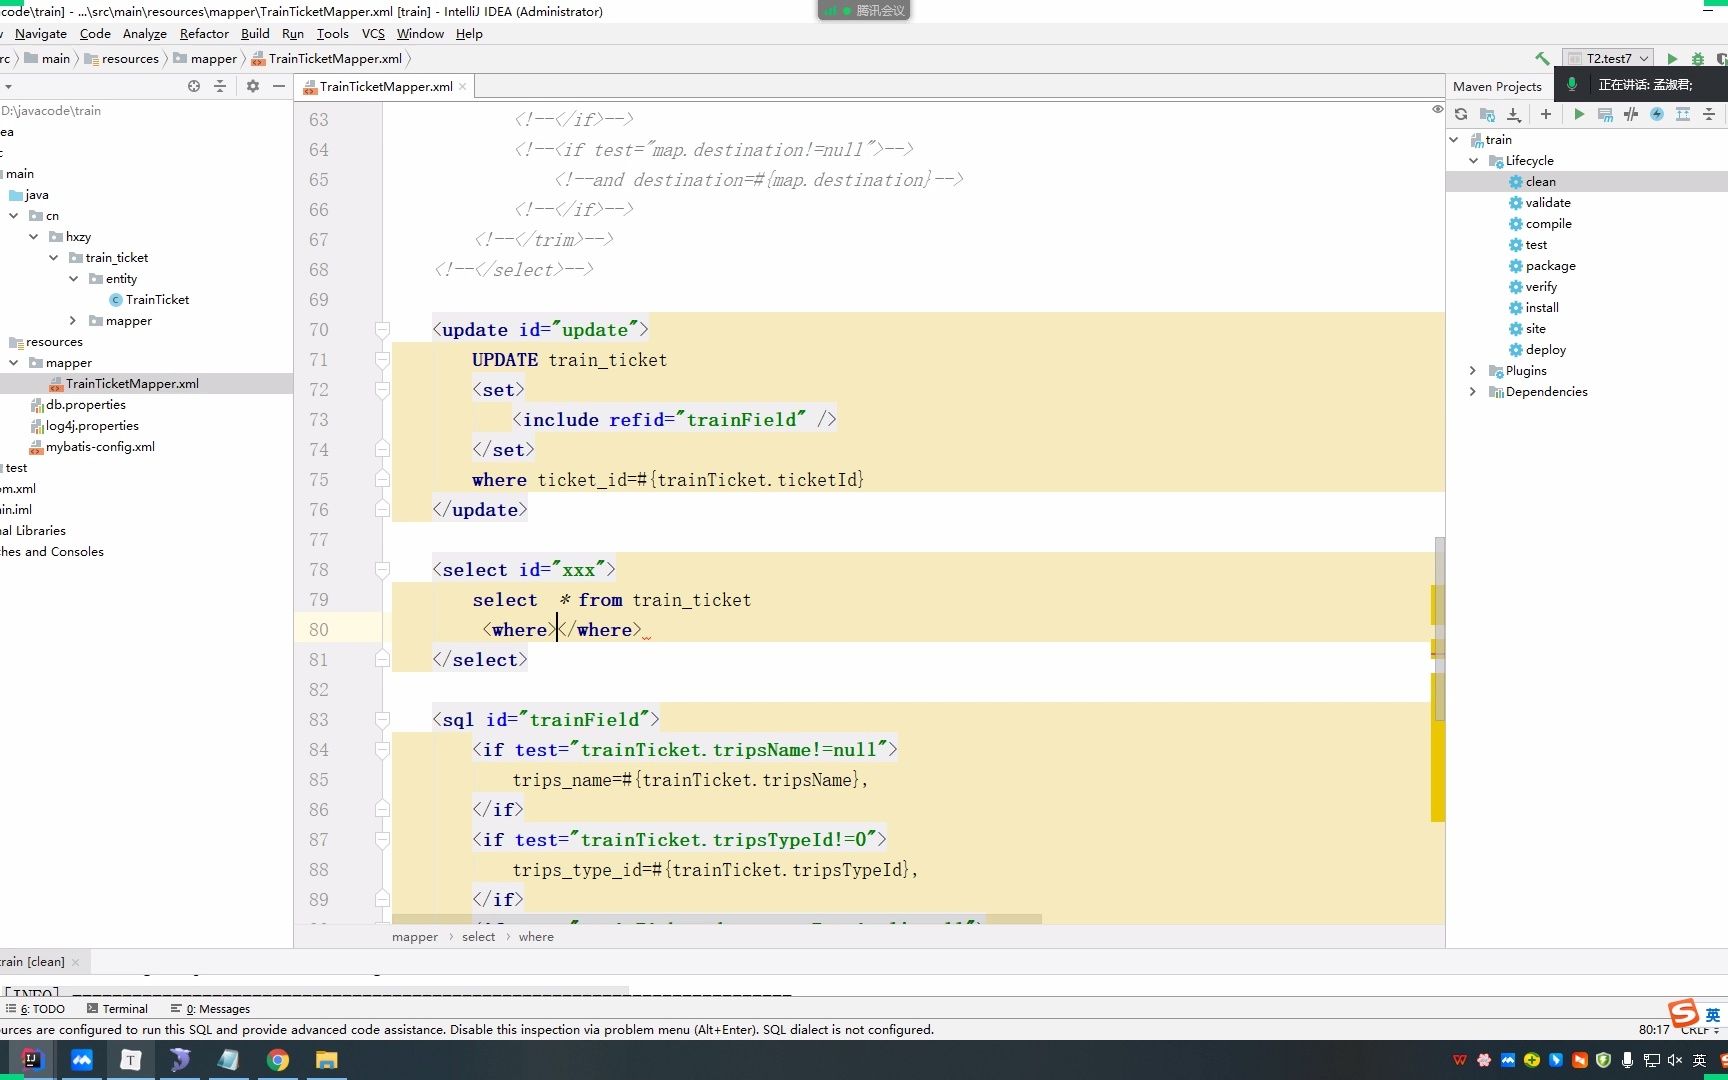
Task: Open File Explorer from the taskbar
Action: pyautogui.click(x=327, y=1060)
